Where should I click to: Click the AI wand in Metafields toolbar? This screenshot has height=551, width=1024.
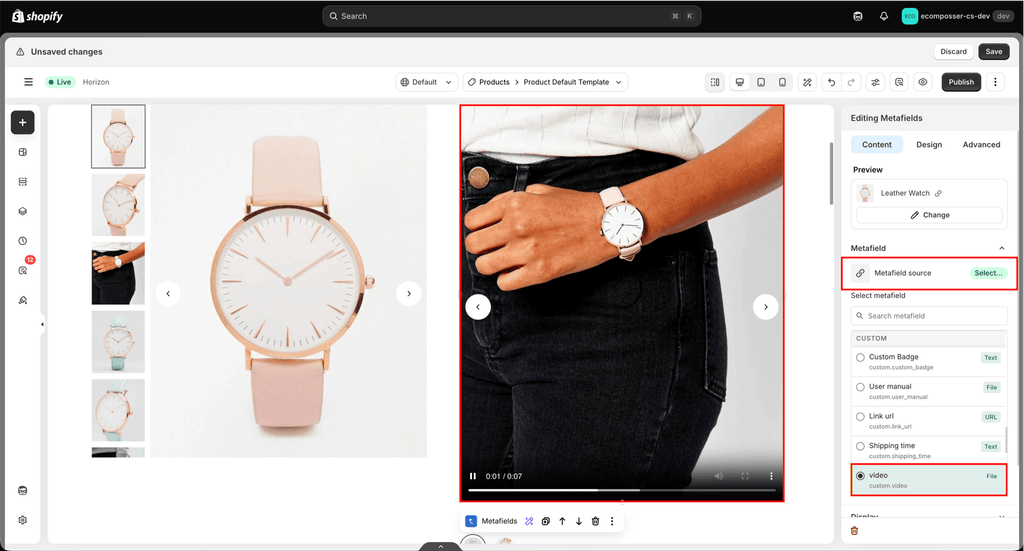(529, 521)
